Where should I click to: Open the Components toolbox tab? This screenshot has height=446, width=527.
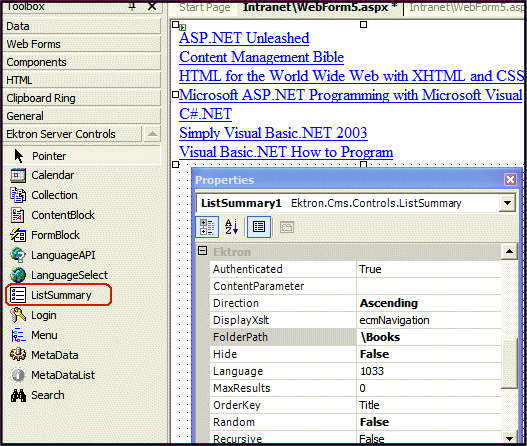82,62
